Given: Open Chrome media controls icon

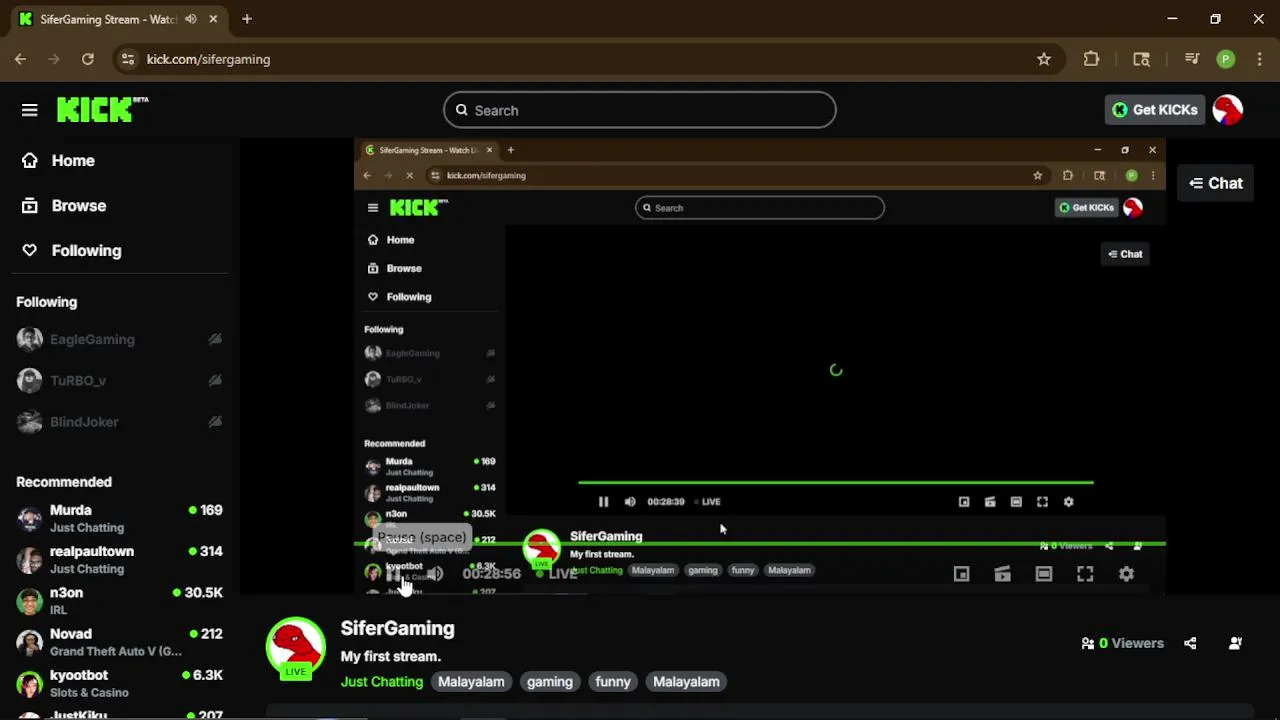Looking at the screenshot, I should 1191,59.
